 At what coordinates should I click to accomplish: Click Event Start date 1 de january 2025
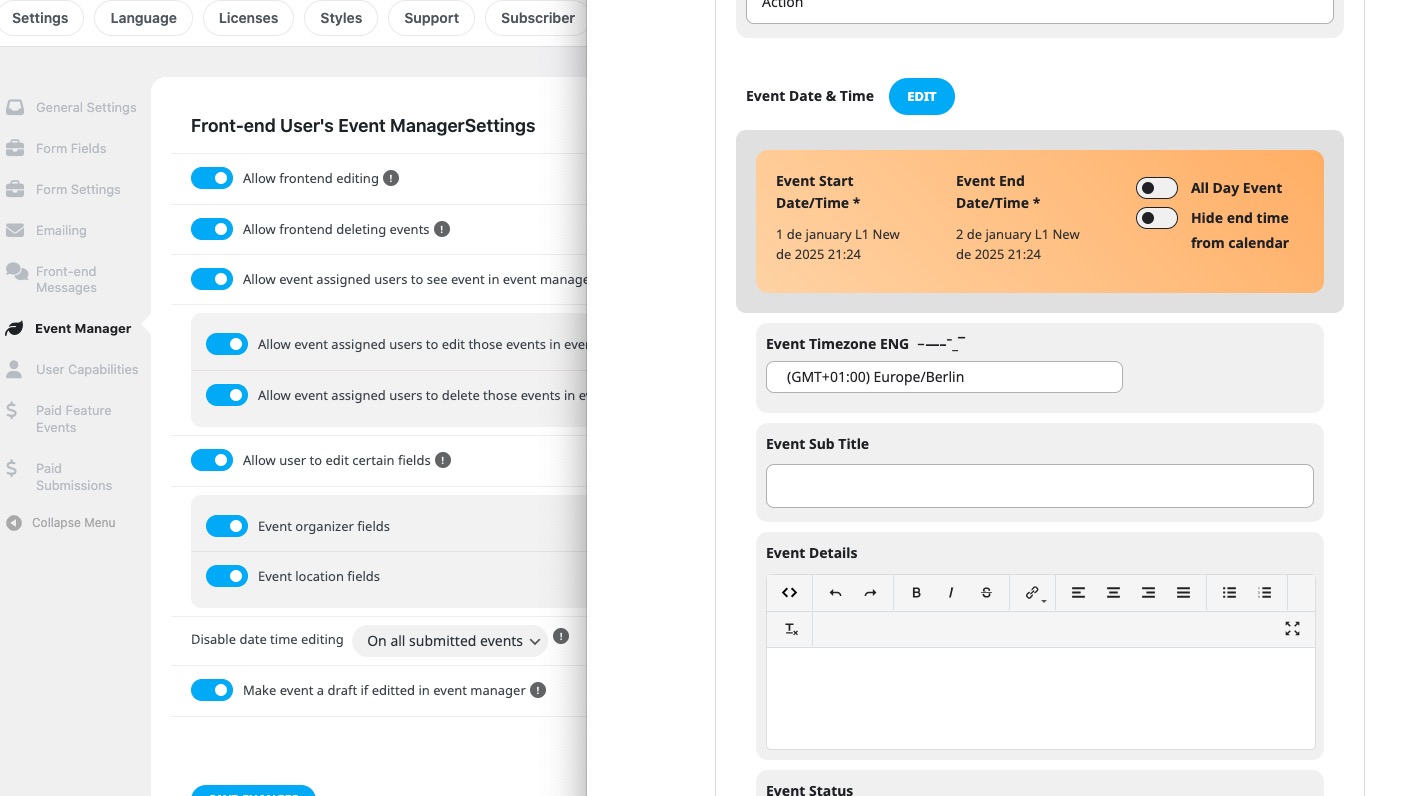point(838,244)
